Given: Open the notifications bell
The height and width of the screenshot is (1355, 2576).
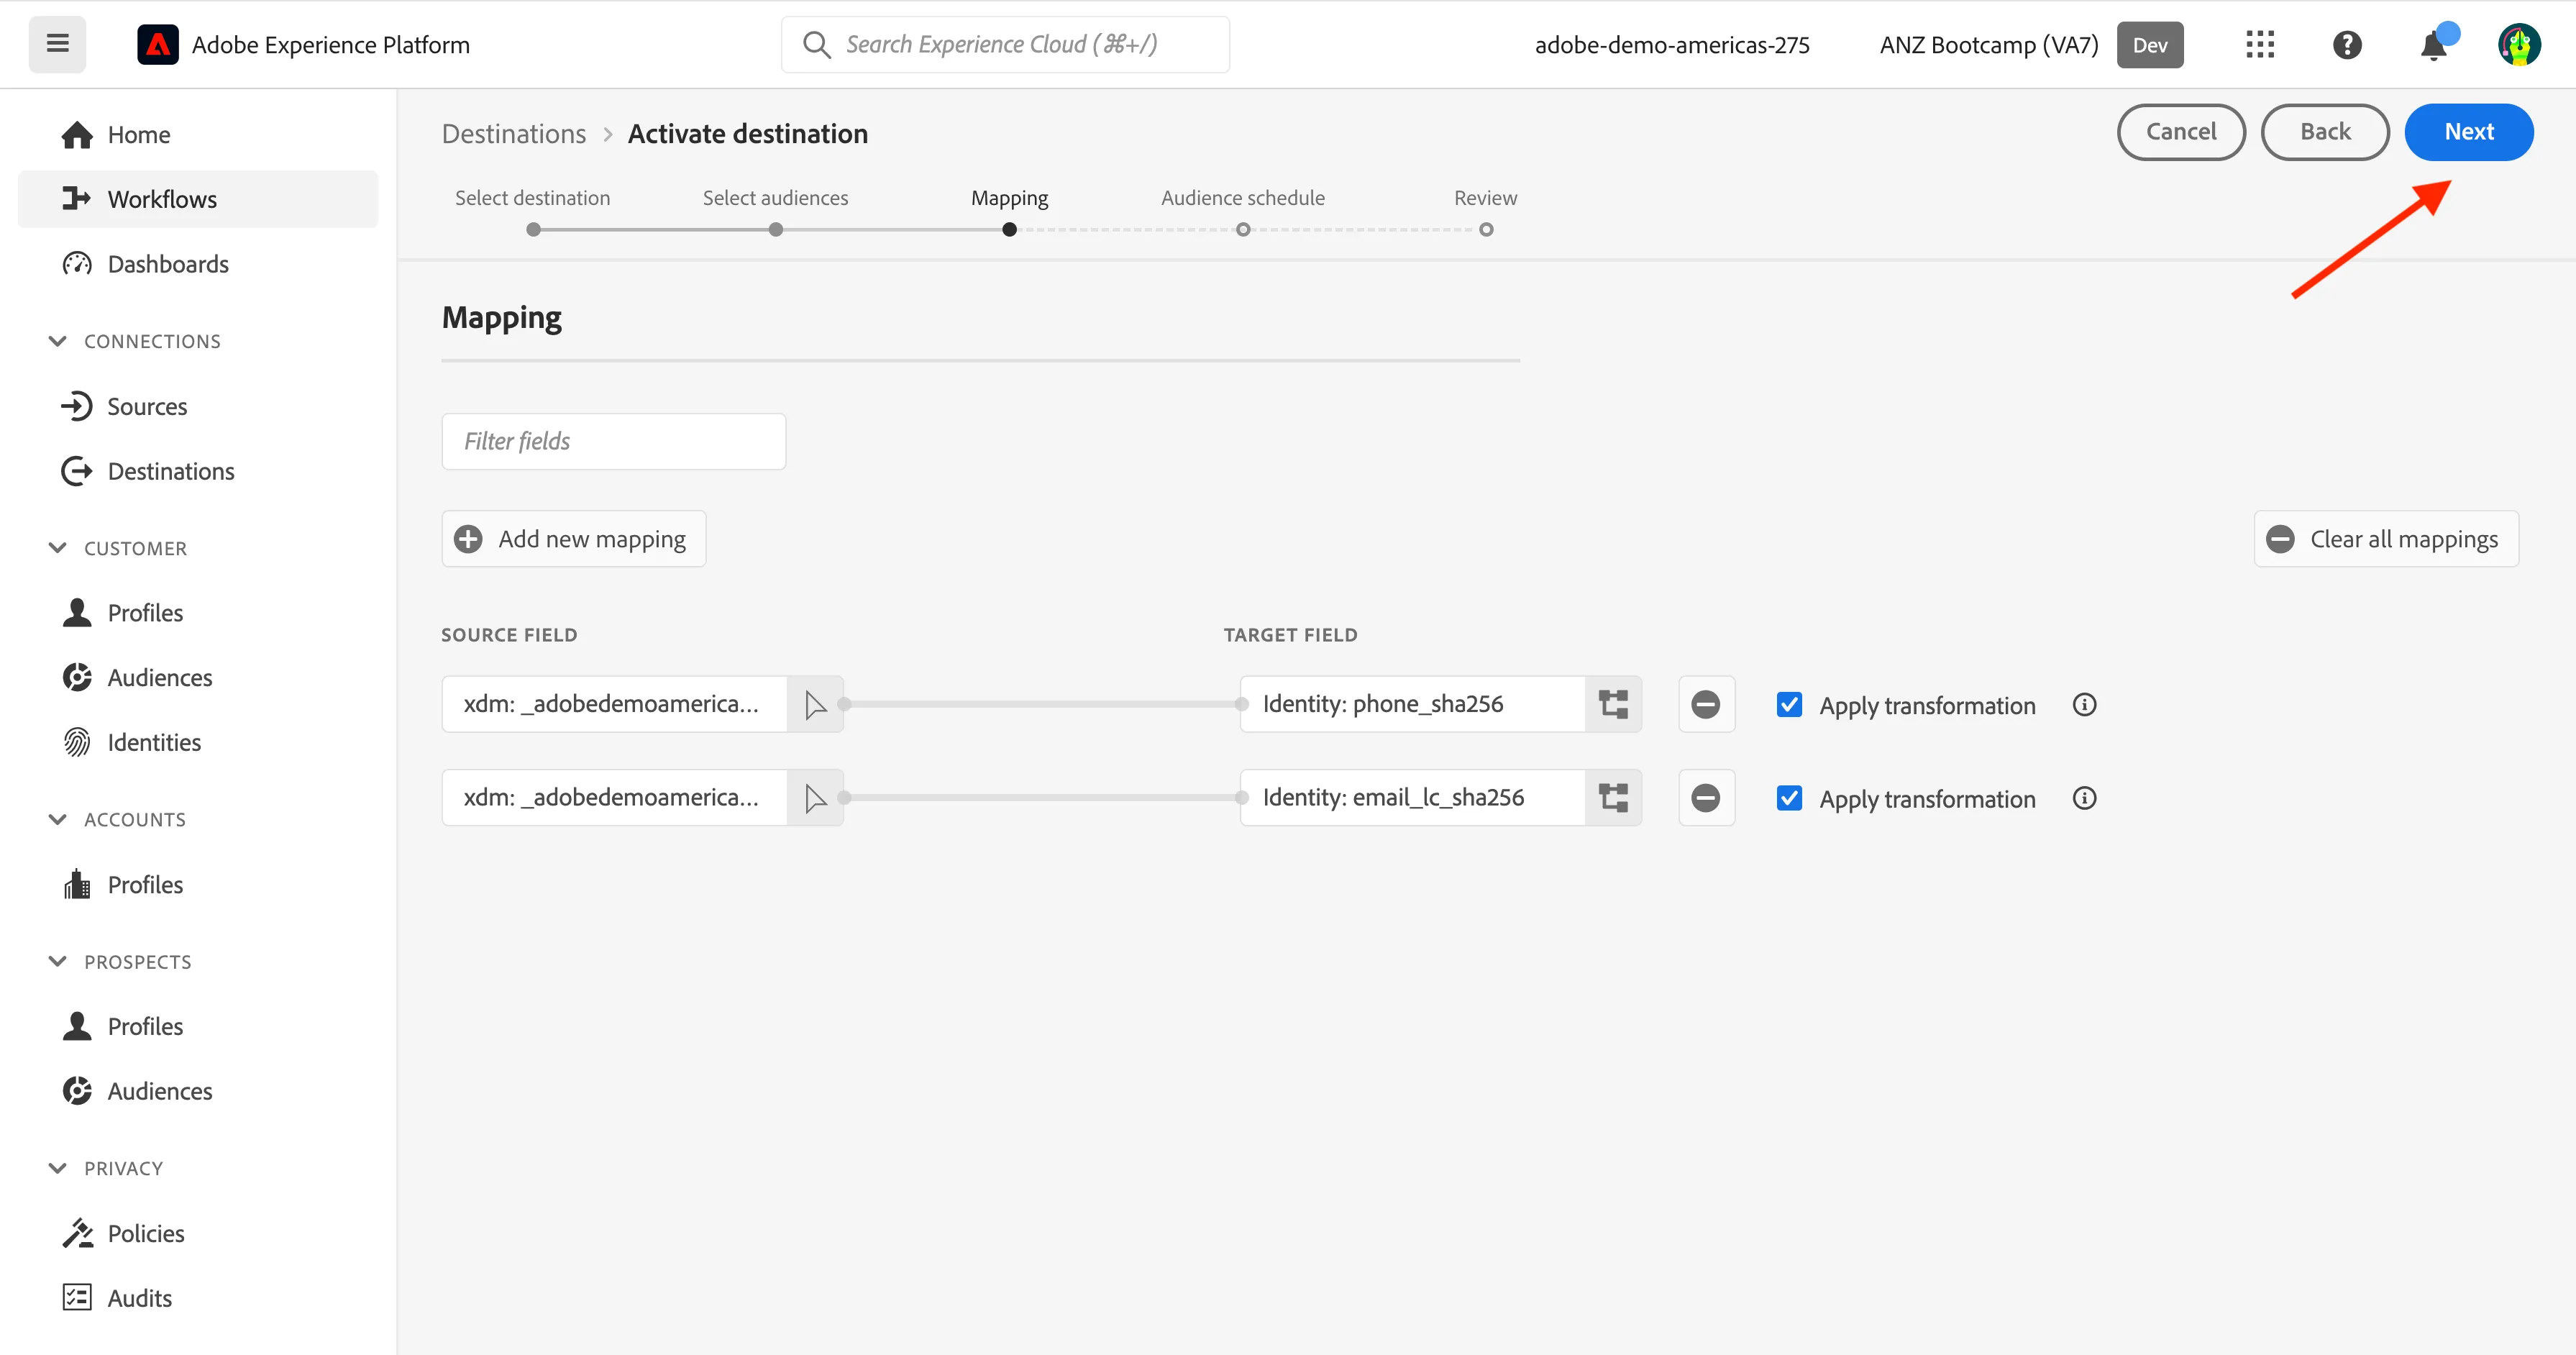Looking at the screenshot, I should pyautogui.click(x=2434, y=45).
